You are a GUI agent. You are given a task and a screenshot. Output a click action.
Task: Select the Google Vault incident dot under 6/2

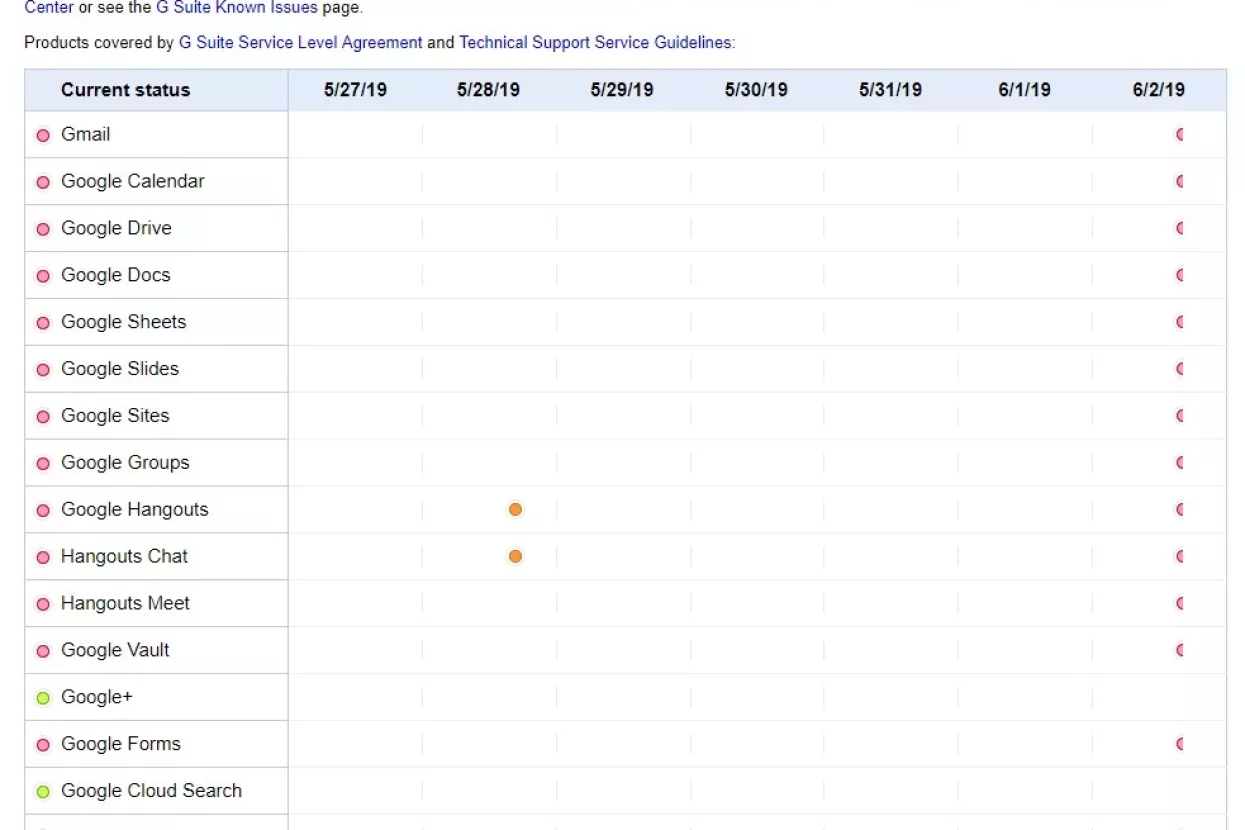1181,650
